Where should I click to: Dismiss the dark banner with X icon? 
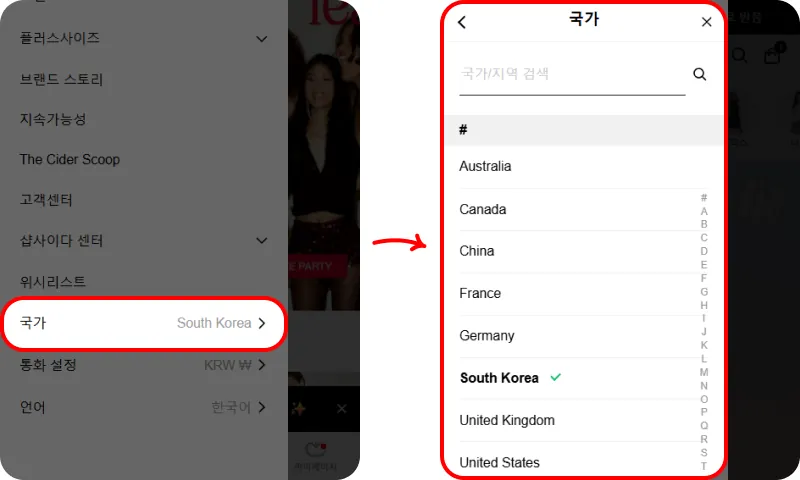pos(341,409)
